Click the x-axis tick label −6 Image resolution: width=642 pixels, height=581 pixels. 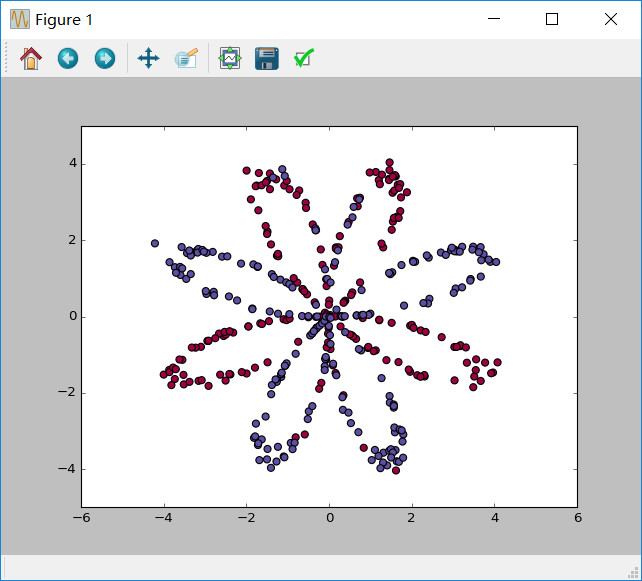coord(80,517)
